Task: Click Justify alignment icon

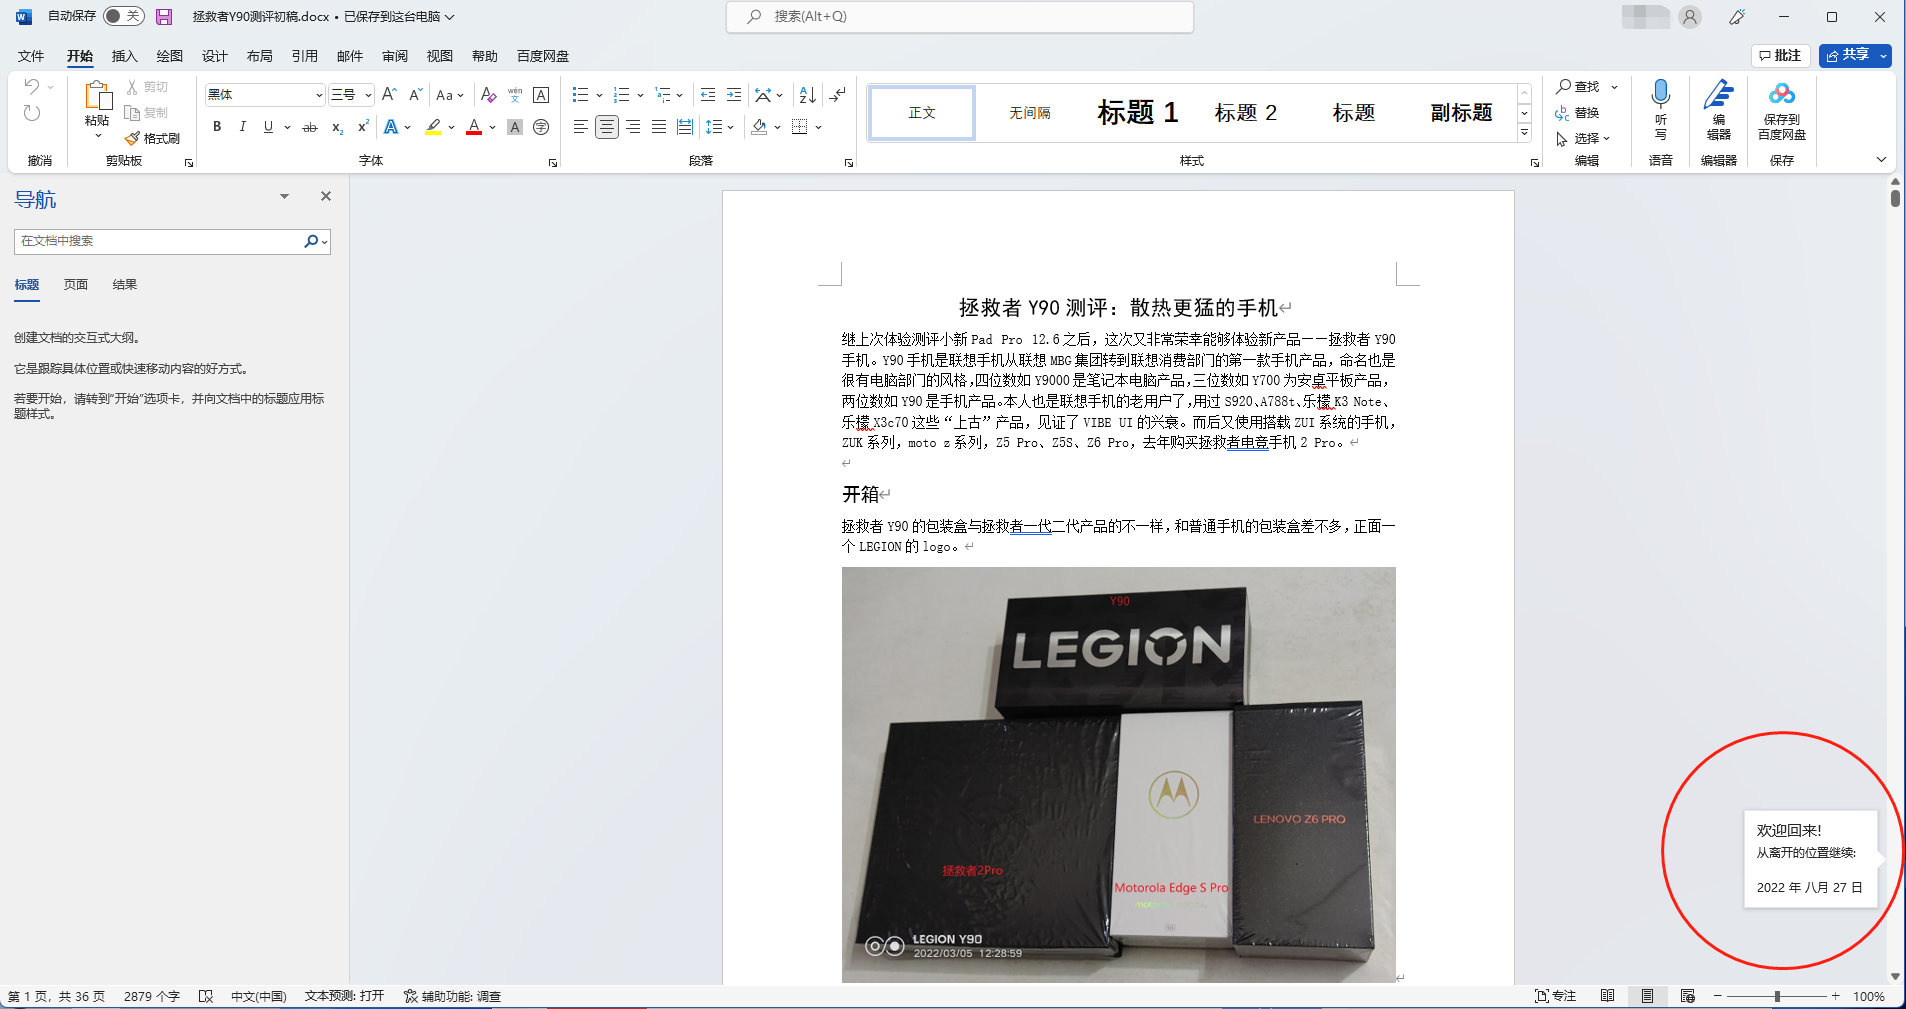Action: point(659,127)
